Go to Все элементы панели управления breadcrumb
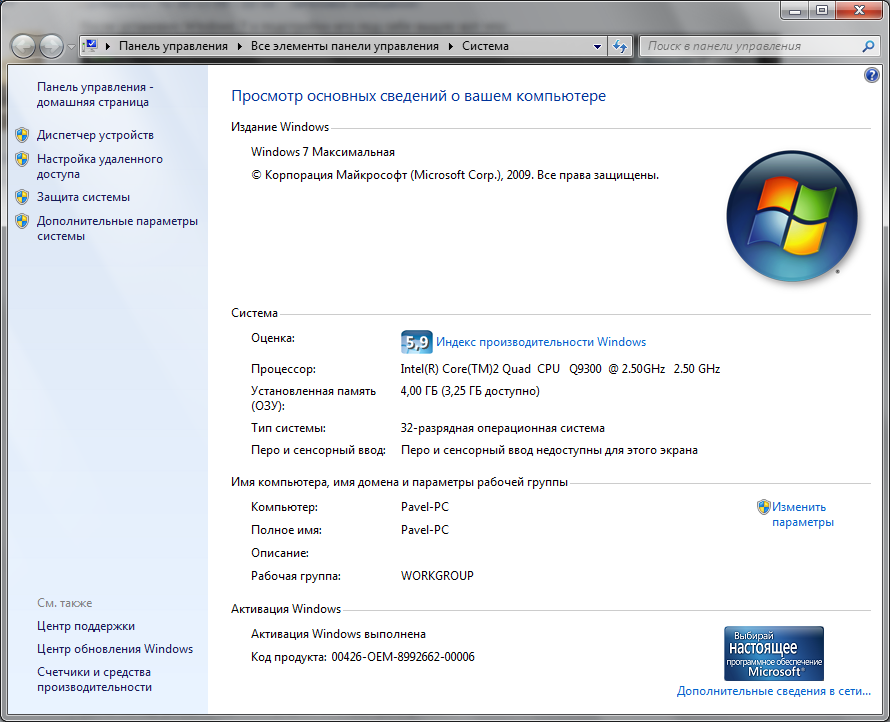This screenshot has height=722, width=890. [x=345, y=46]
